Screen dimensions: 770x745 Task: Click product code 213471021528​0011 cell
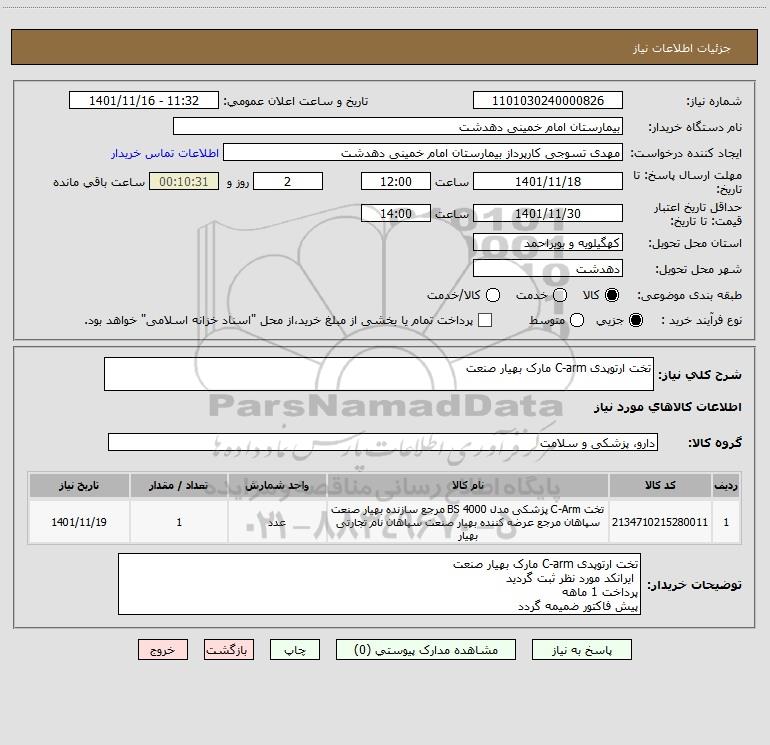pos(660,522)
